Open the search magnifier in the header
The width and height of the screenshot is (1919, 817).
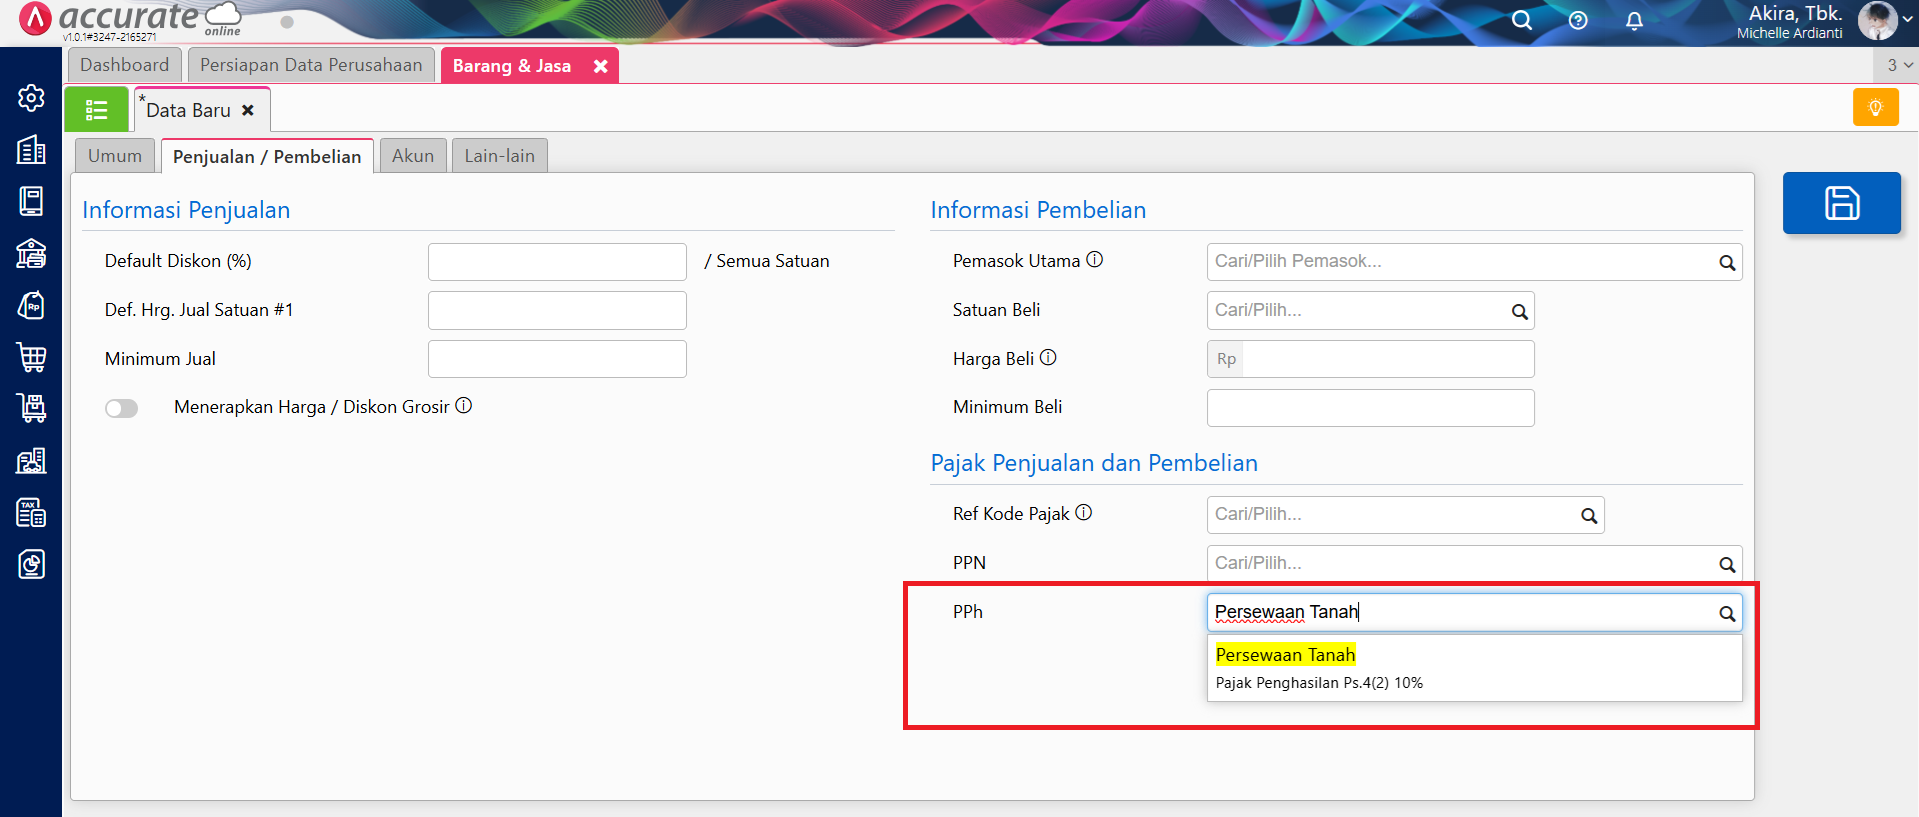click(x=1521, y=21)
